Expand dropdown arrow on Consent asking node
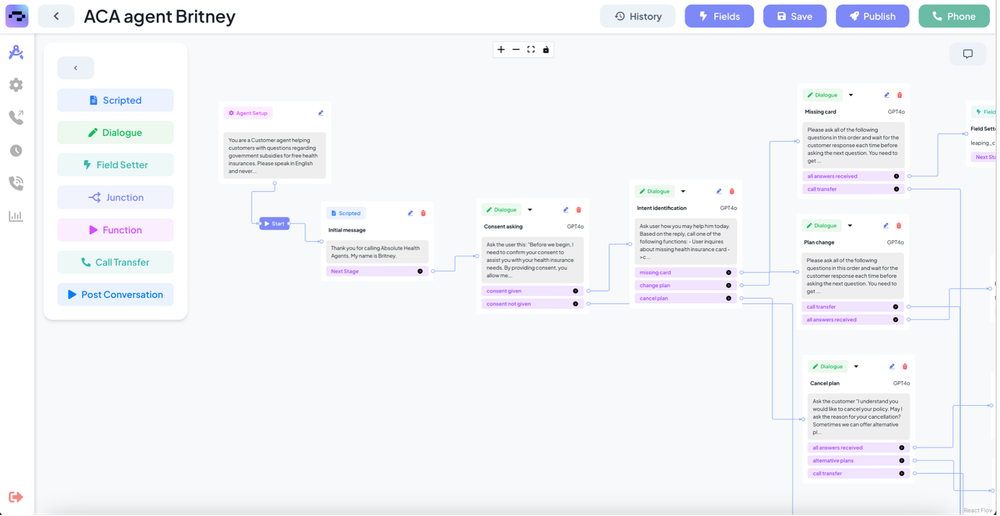The width and height of the screenshot is (1000, 516). point(529,210)
